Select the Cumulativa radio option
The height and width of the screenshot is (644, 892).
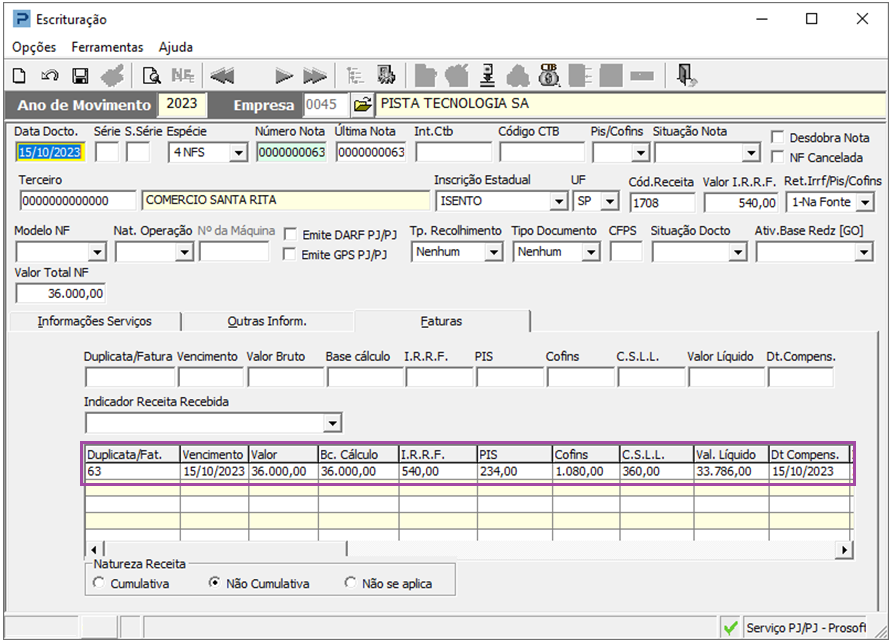(98, 583)
